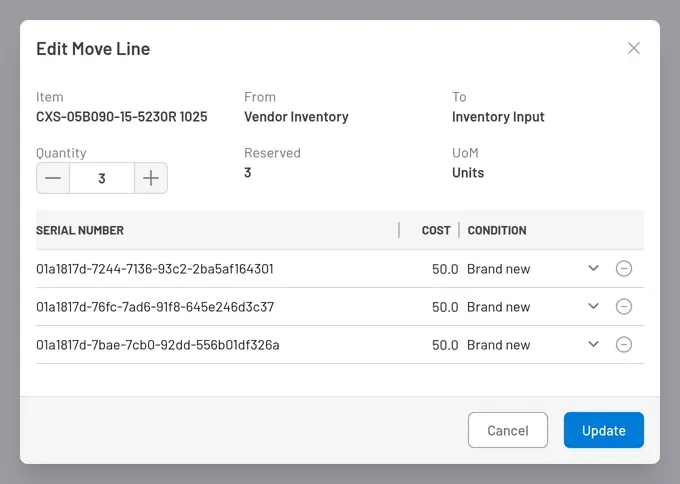This screenshot has height=484, width=680.
Task: Close the Edit Move Line dialog
Action: click(x=634, y=48)
